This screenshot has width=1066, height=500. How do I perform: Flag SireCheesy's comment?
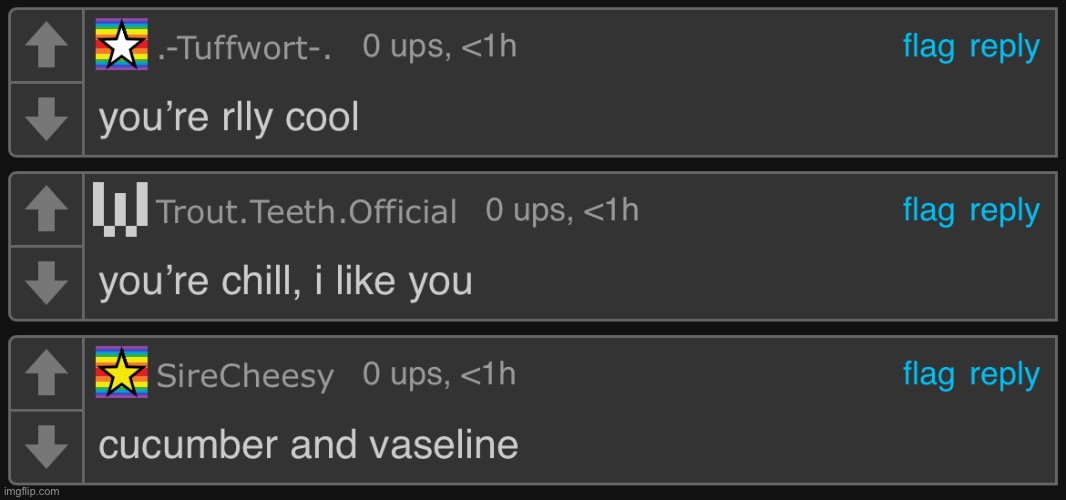pyautogui.click(x=930, y=374)
